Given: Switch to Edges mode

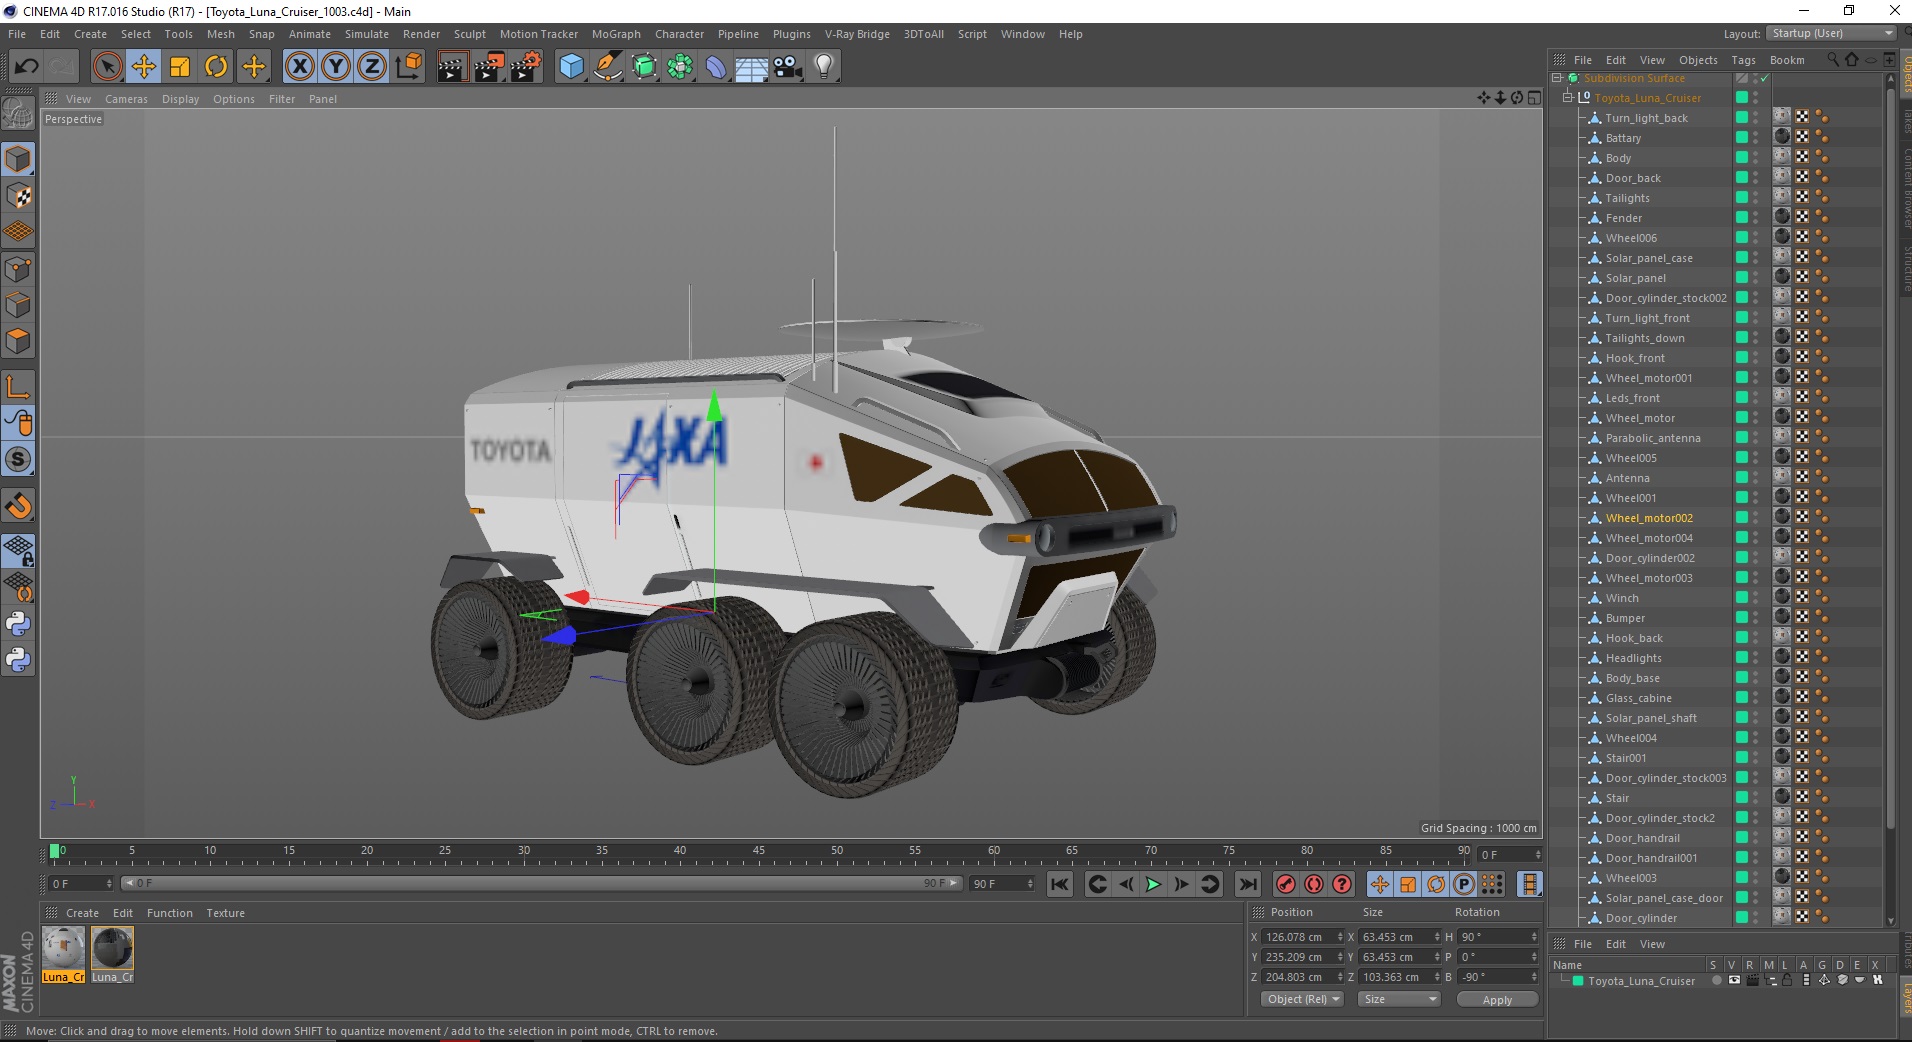Looking at the screenshot, I should 18,305.
